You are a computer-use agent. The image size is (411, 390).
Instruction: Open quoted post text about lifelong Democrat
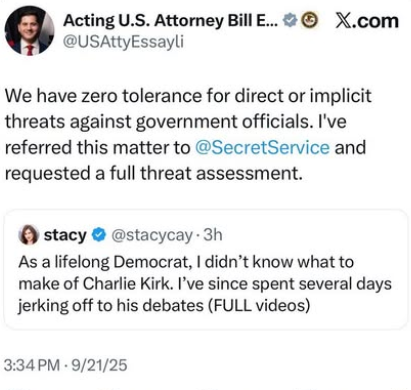(205, 284)
